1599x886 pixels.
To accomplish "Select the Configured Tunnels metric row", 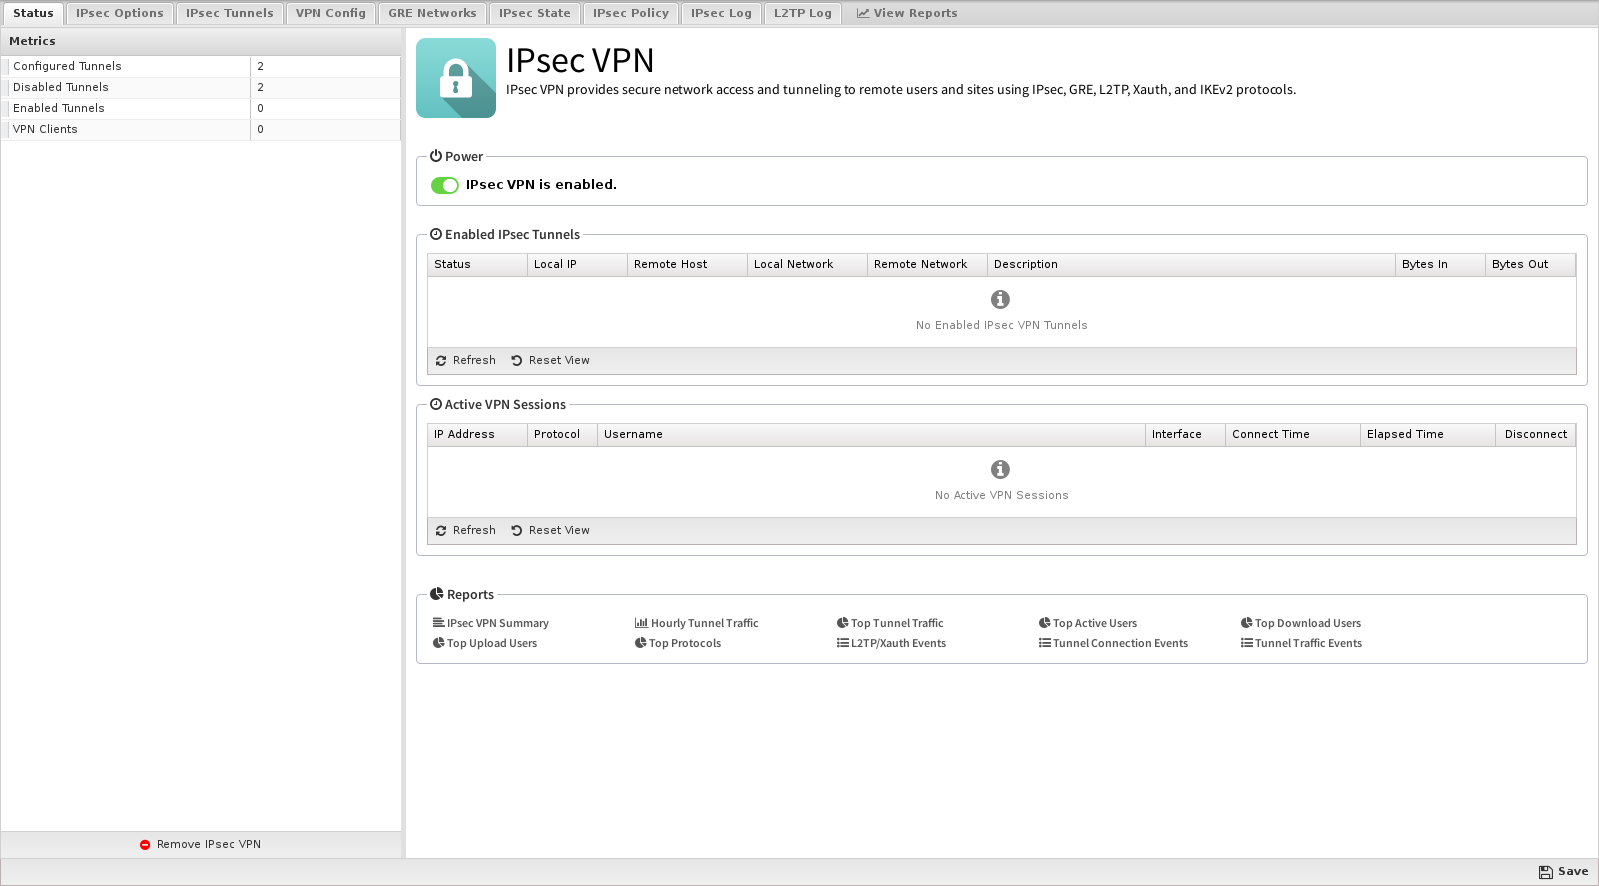I will point(201,67).
